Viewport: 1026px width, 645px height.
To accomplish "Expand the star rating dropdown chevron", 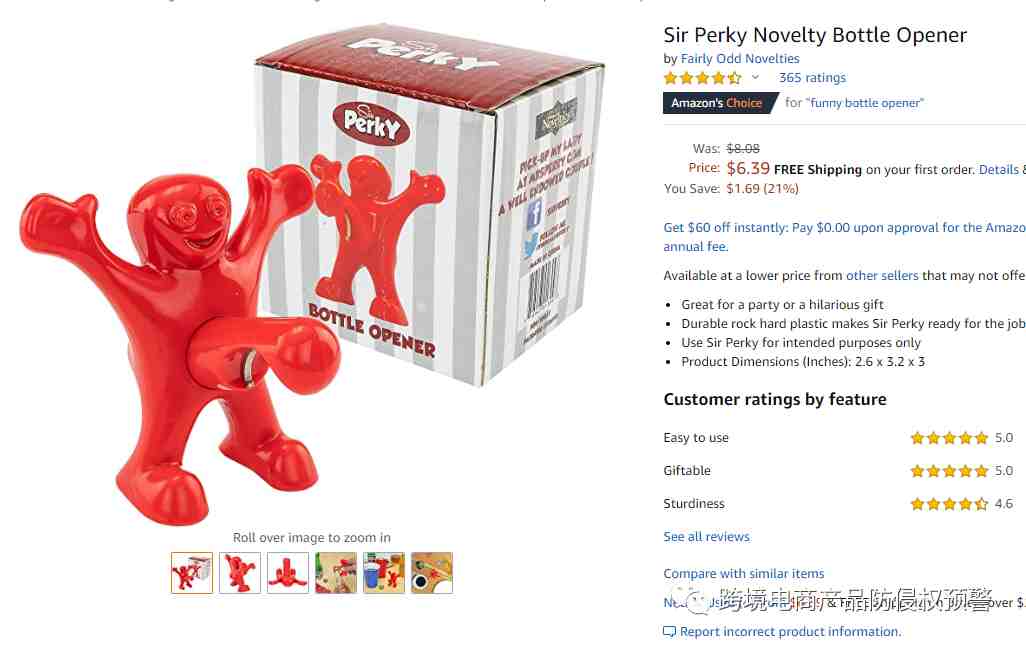I will point(755,78).
